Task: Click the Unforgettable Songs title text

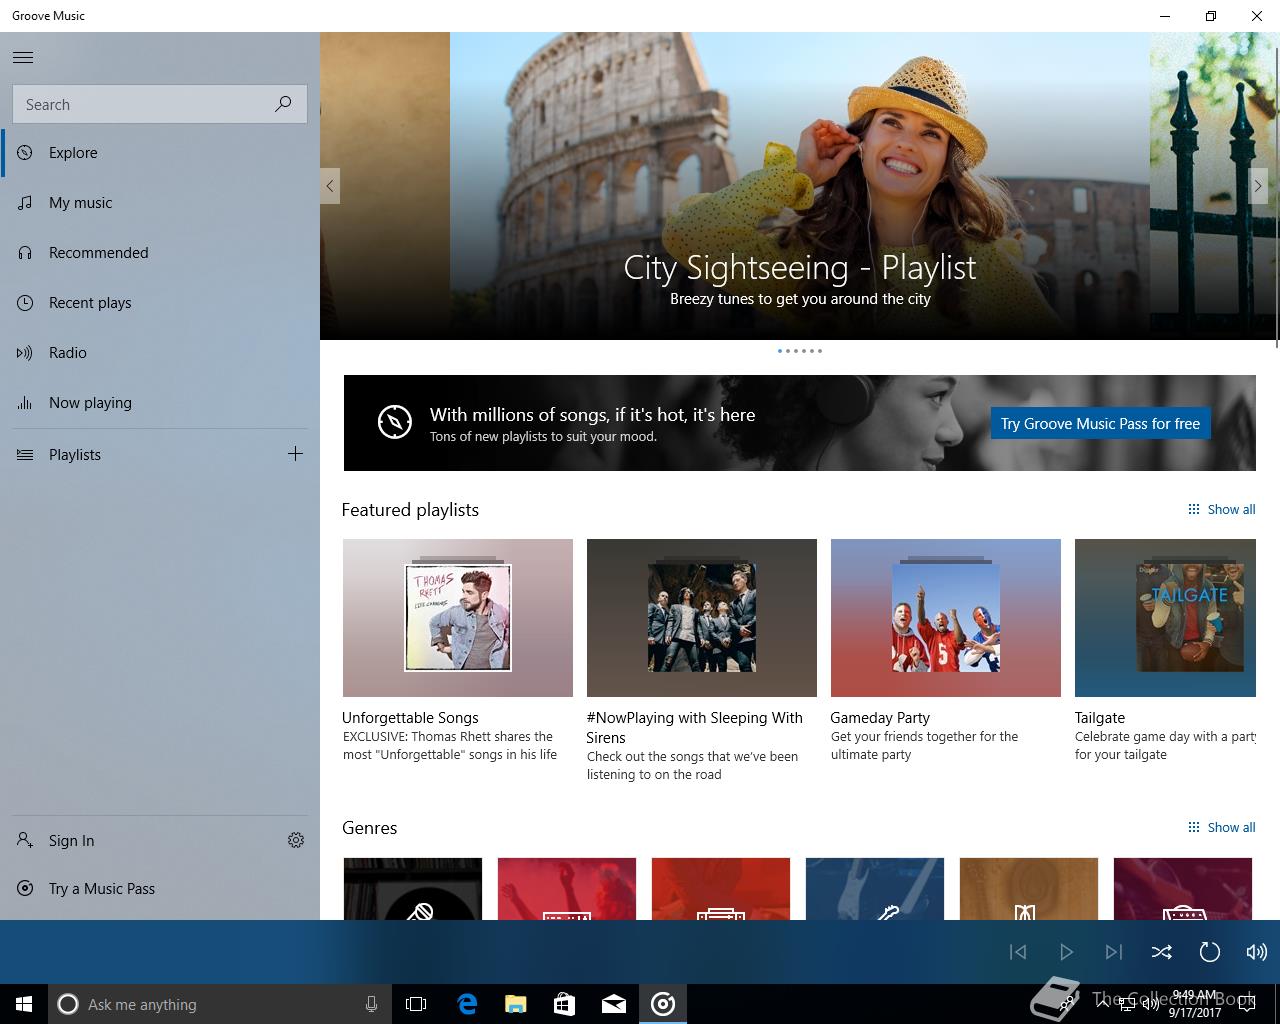Action: [x=410, y=718]
